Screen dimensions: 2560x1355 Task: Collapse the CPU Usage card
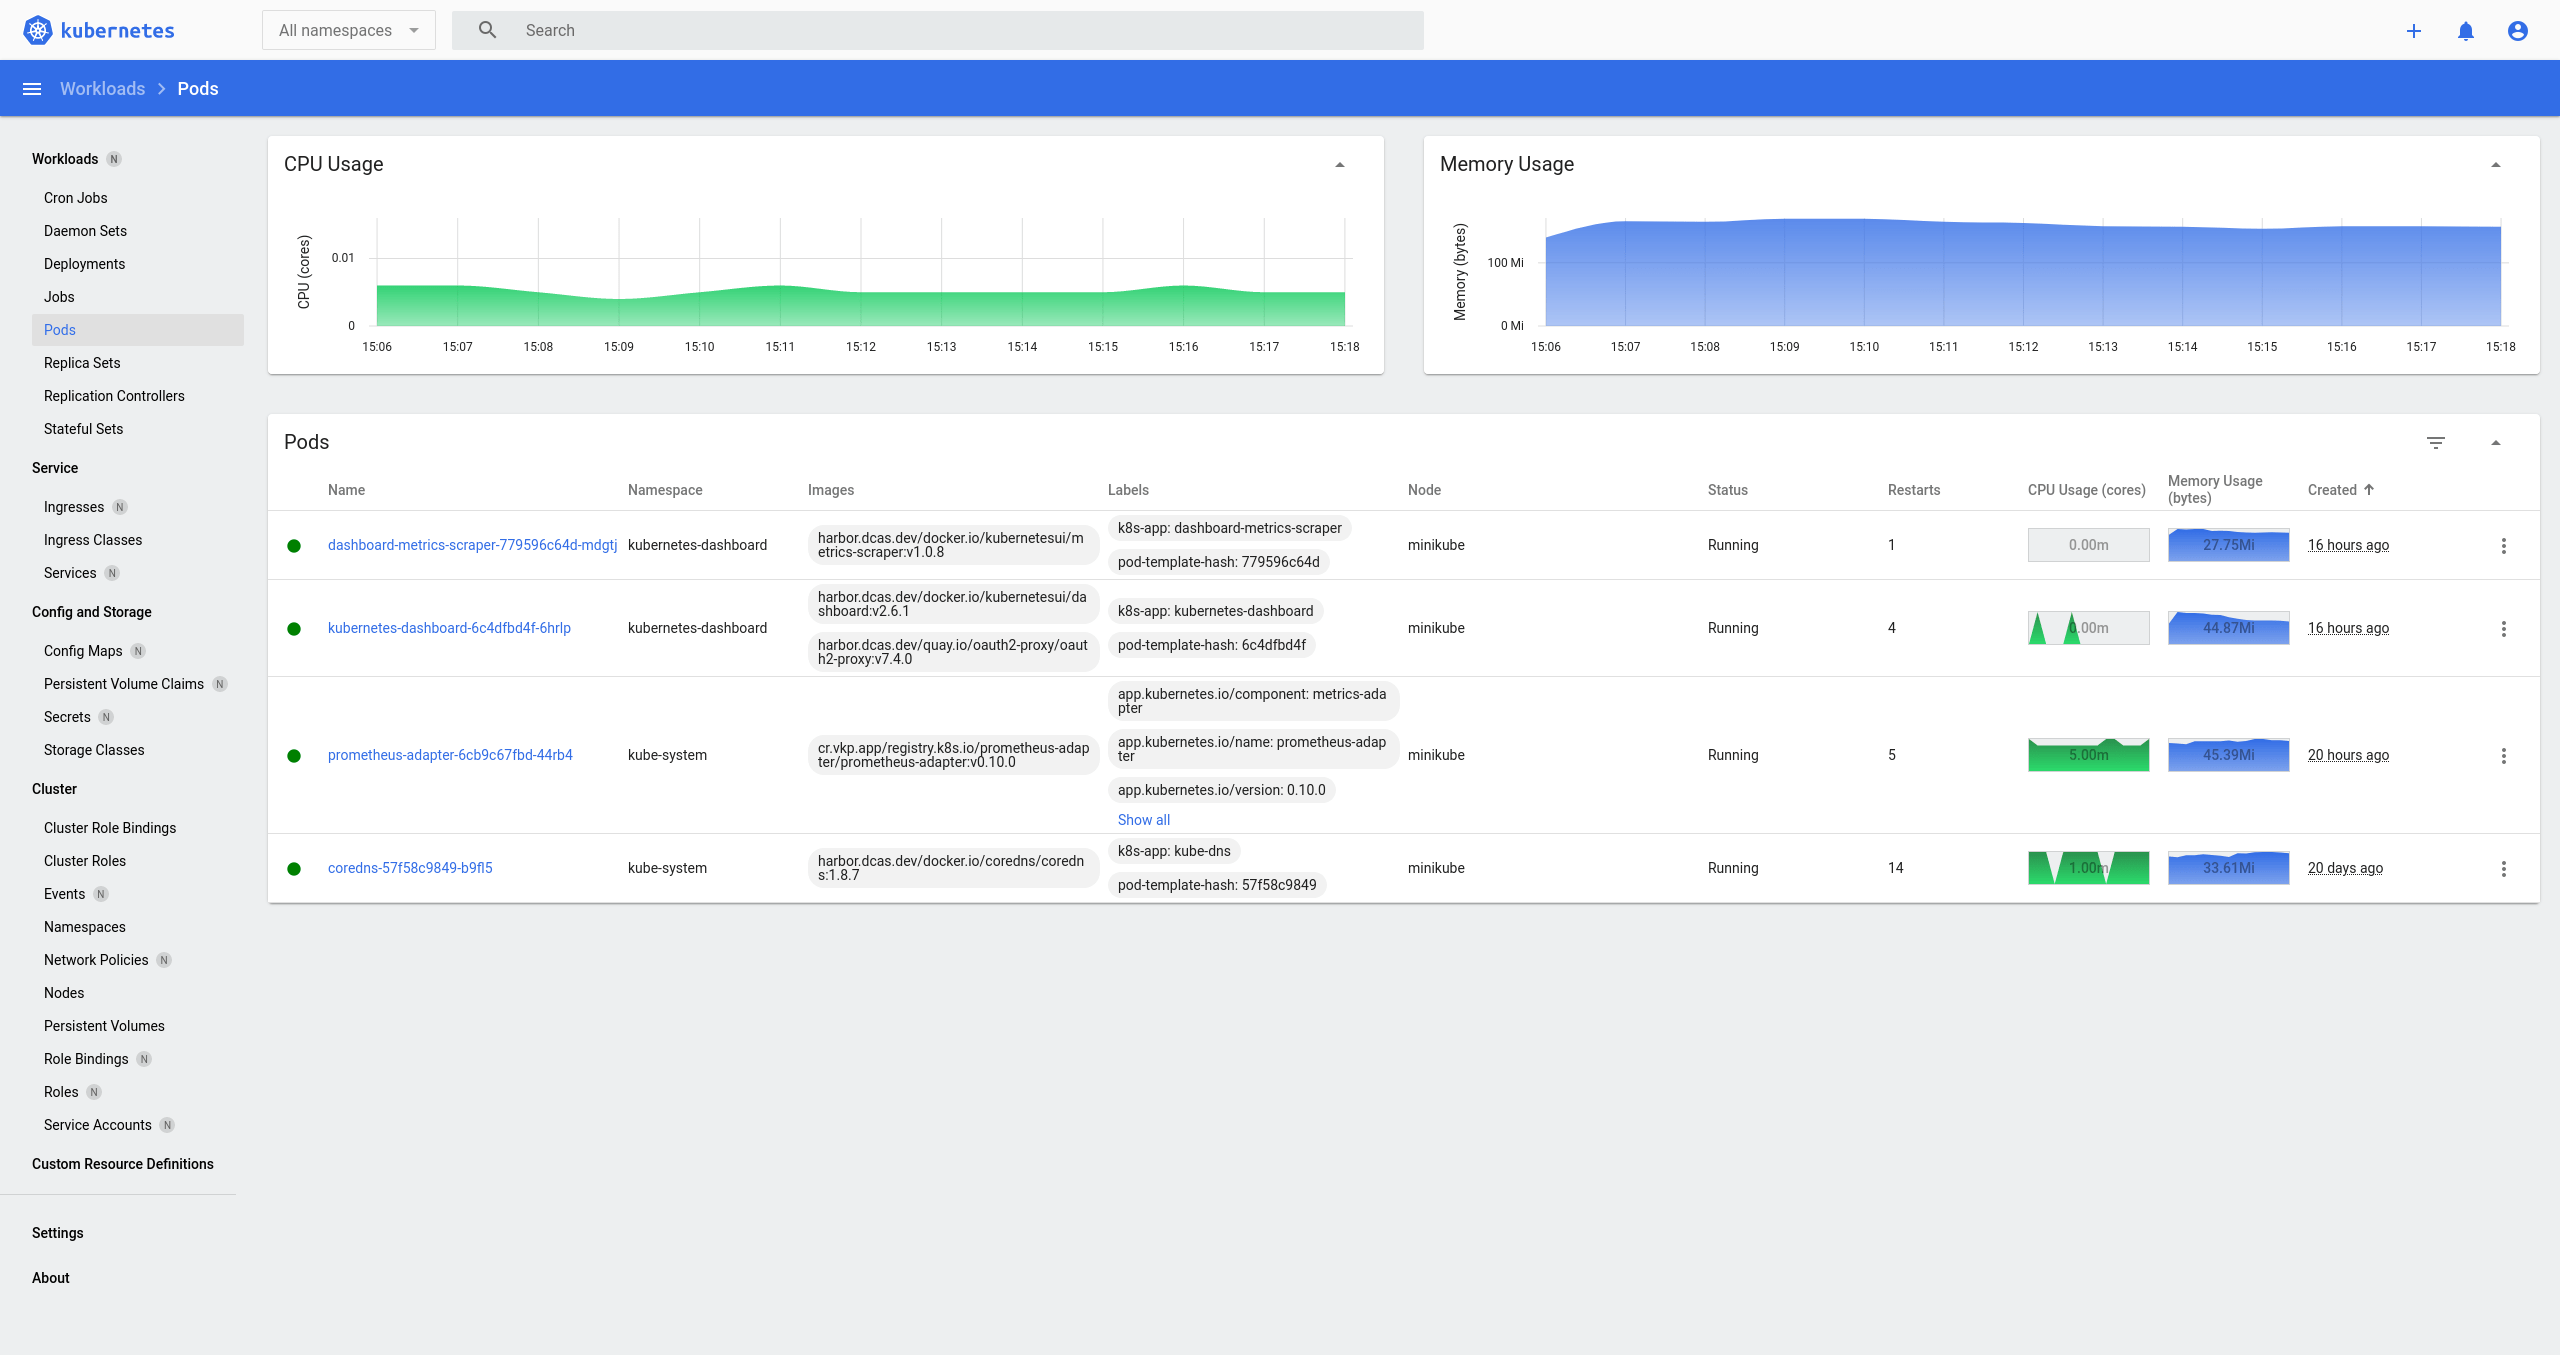pyautogui.click(x=1339, y=163)
